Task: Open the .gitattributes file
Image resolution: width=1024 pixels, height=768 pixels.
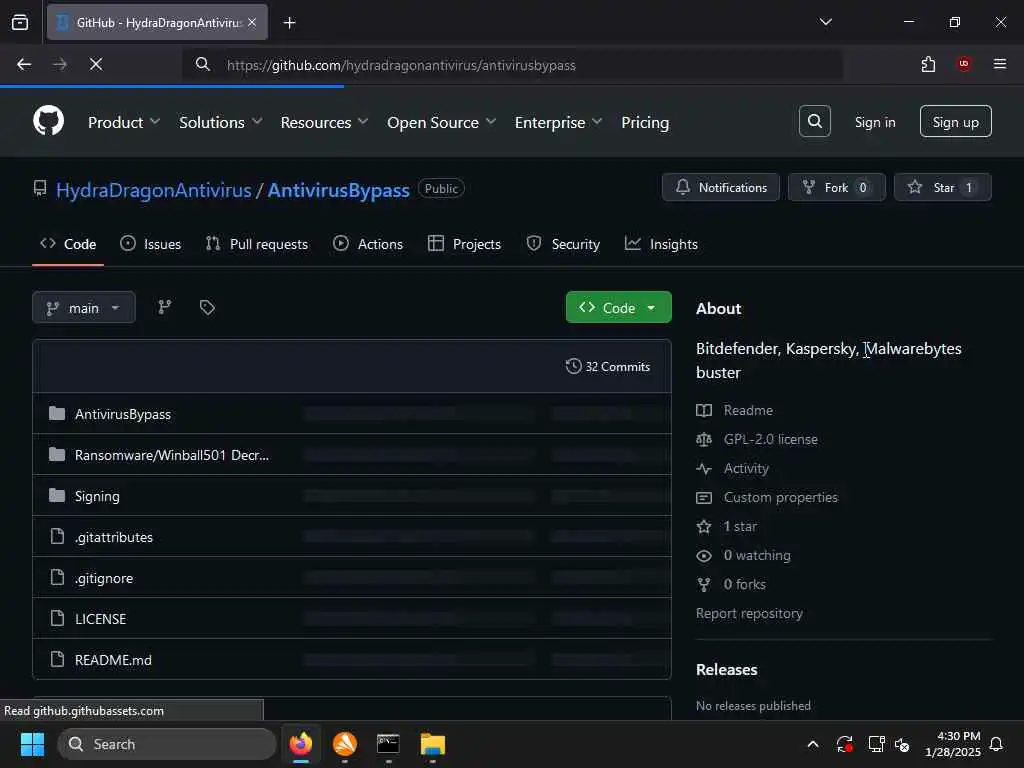Action: click(x=114, y=537)
